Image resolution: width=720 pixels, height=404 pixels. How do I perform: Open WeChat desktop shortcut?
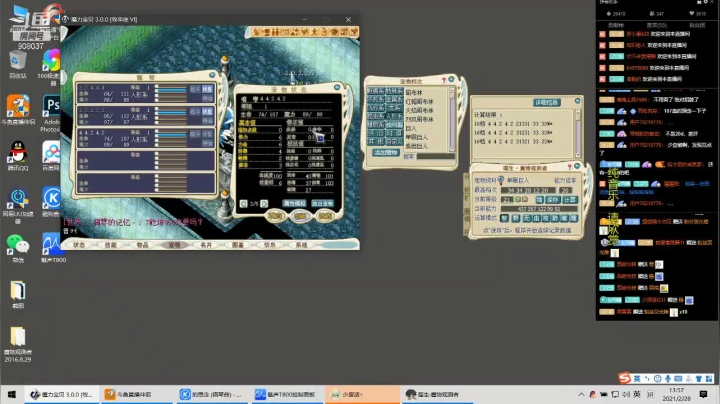18,248
